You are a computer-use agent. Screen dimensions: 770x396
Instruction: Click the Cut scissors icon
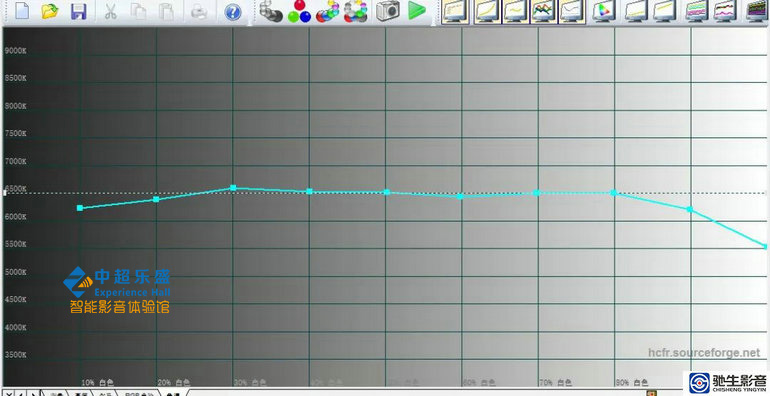point(110,11)
